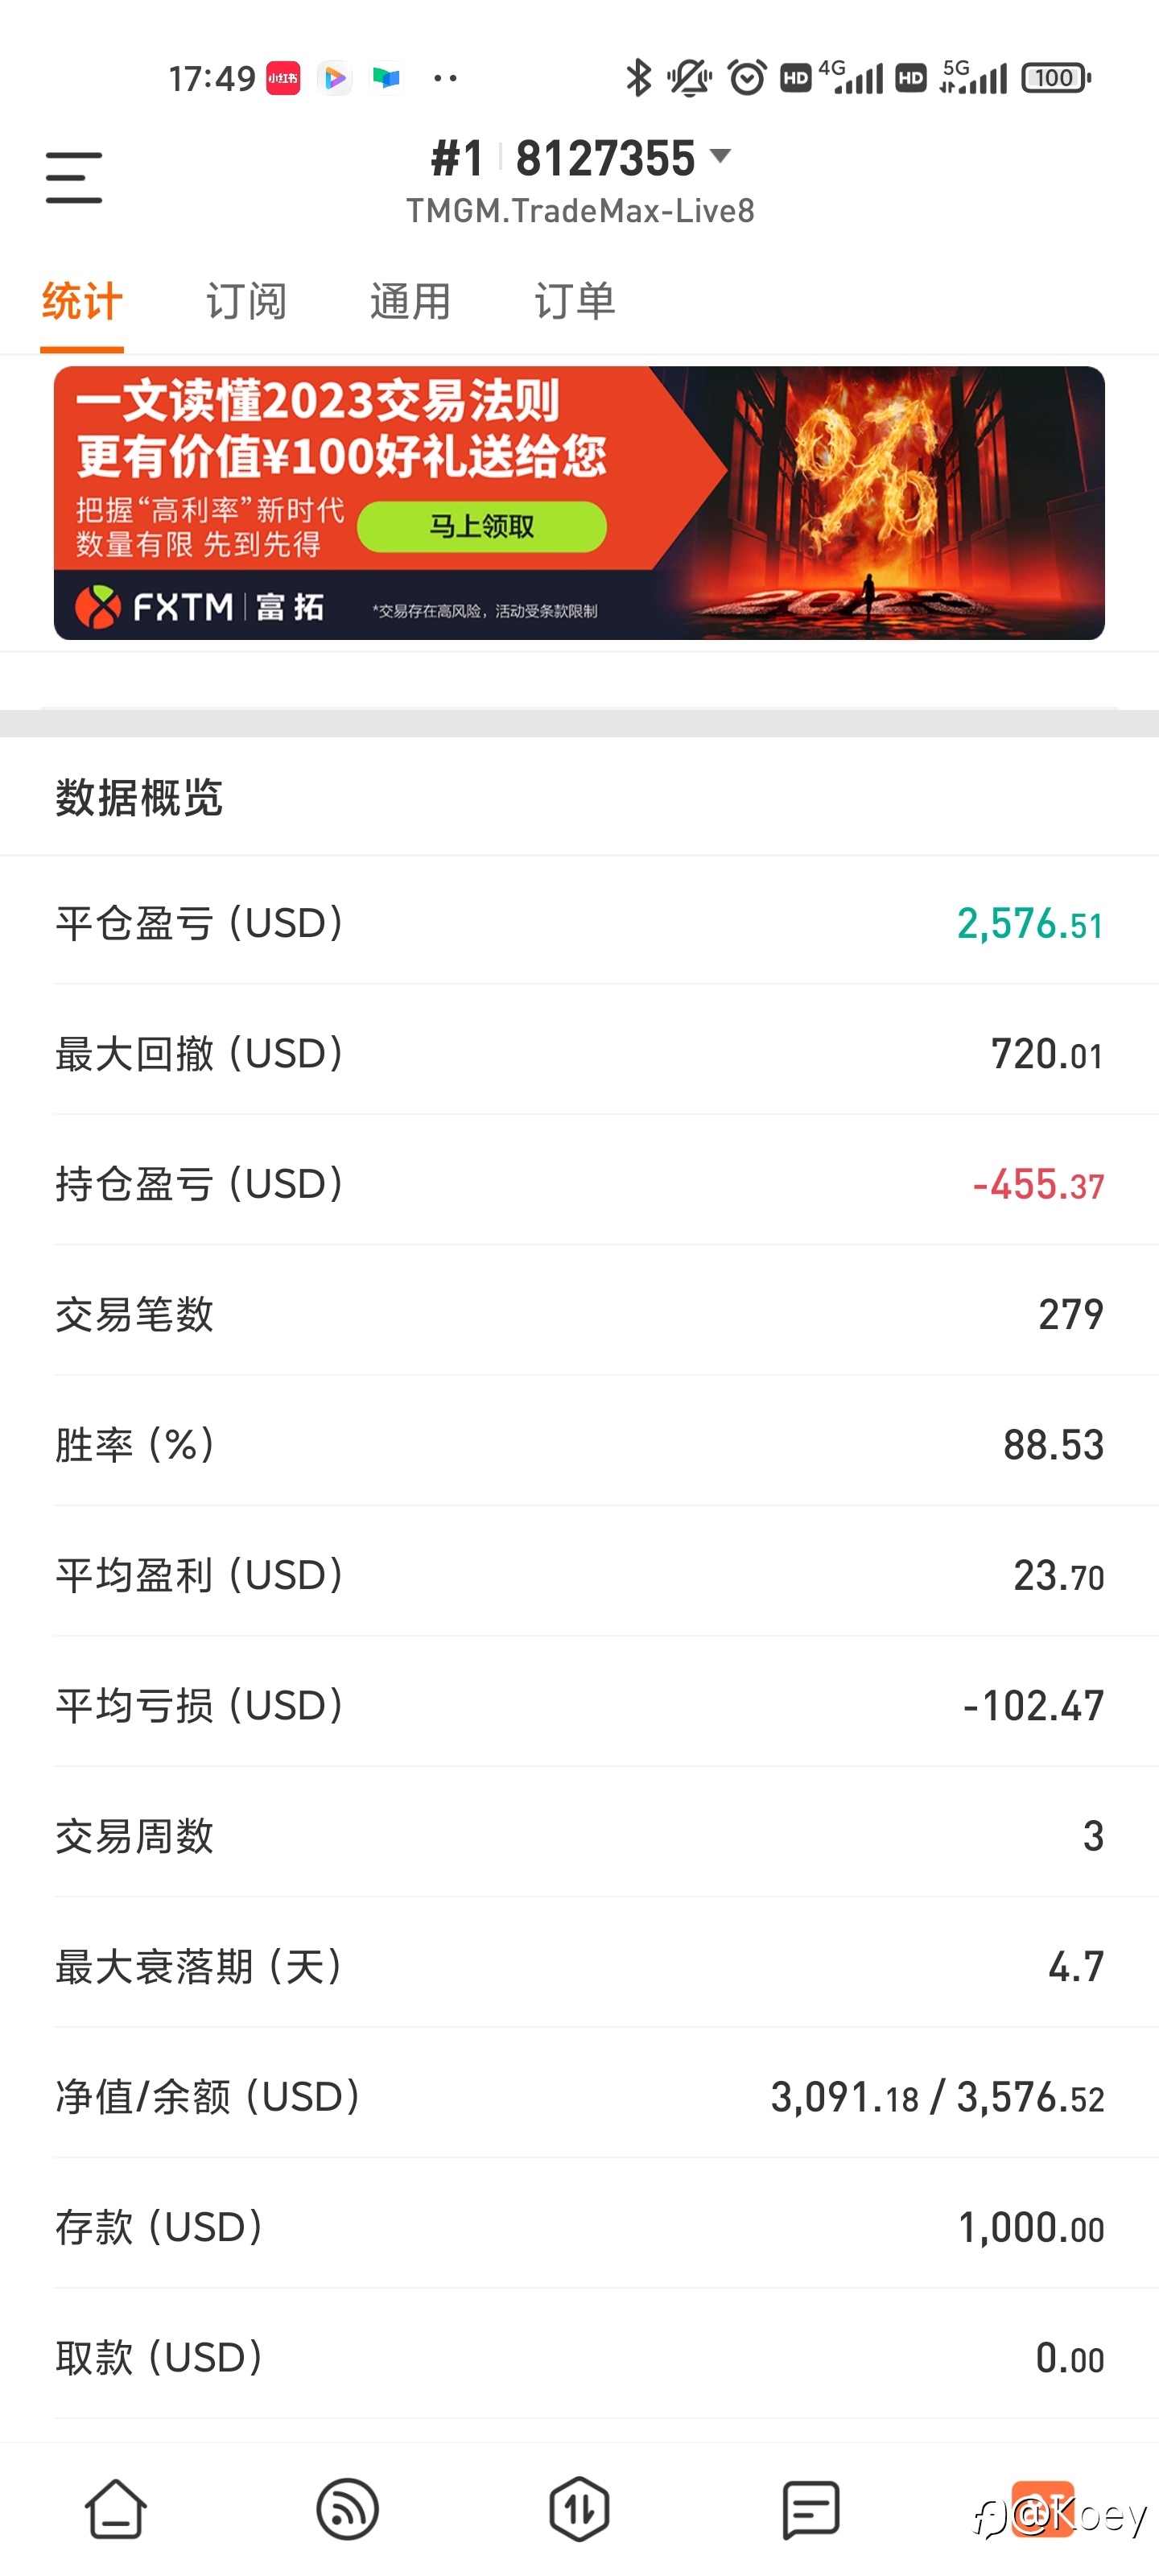The height and width of the screenshot is (2576, 1159).
Task: Open the 订单 tab
Action: coord(574,301)
